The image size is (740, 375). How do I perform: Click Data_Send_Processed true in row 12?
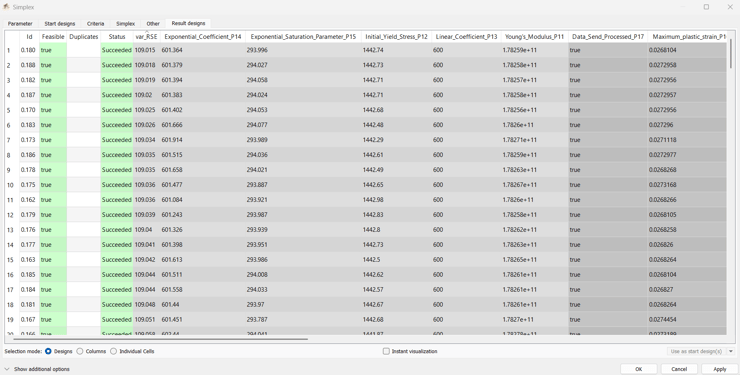click(608, 215)
